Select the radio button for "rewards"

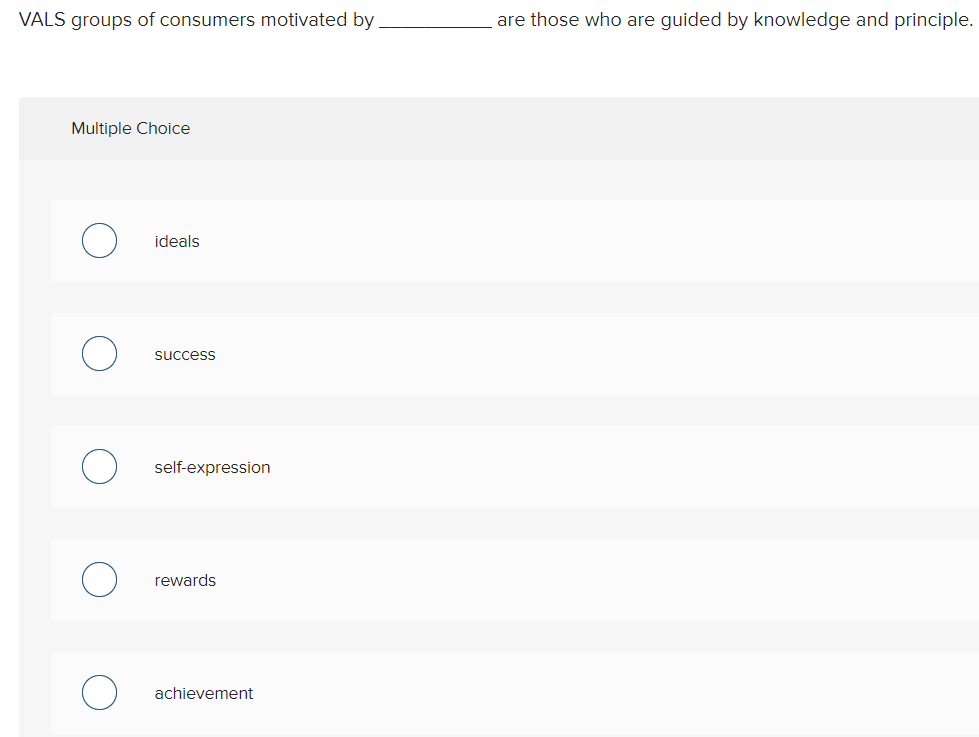pyautogui.click(x=99, y=579)
